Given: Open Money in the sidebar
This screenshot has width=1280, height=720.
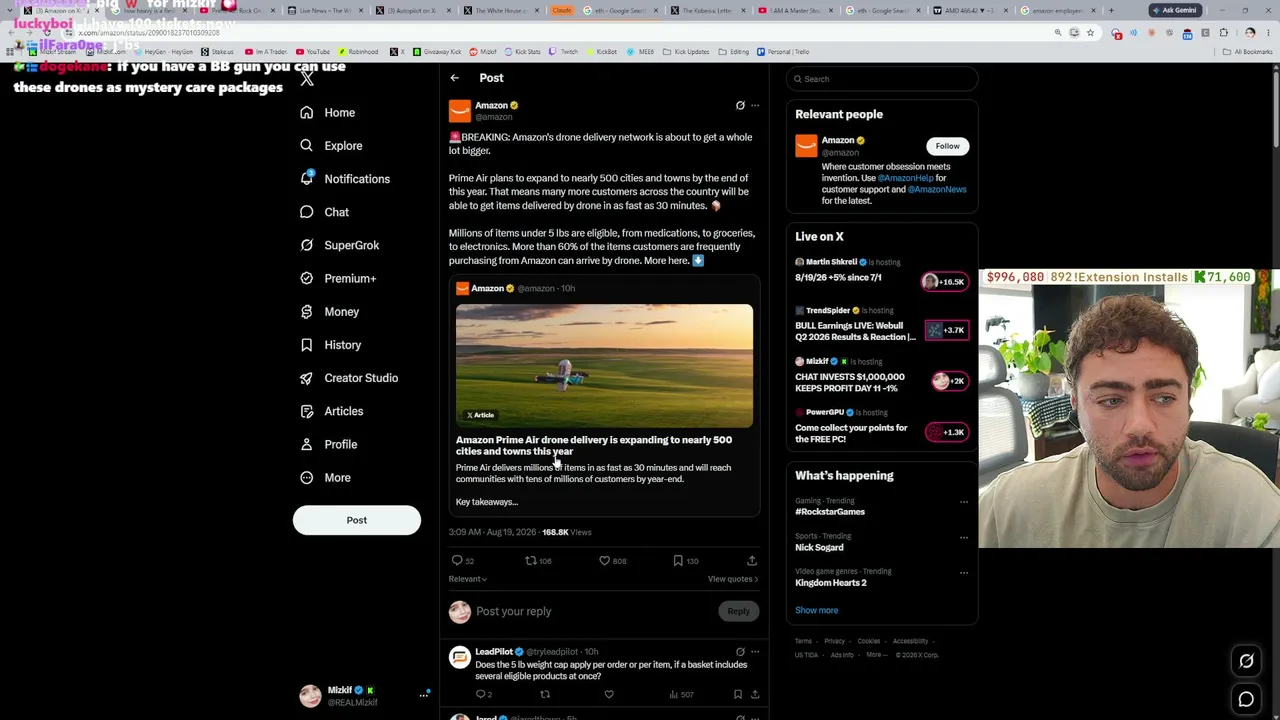Looking at the screenshot, I should pos(330,312).
